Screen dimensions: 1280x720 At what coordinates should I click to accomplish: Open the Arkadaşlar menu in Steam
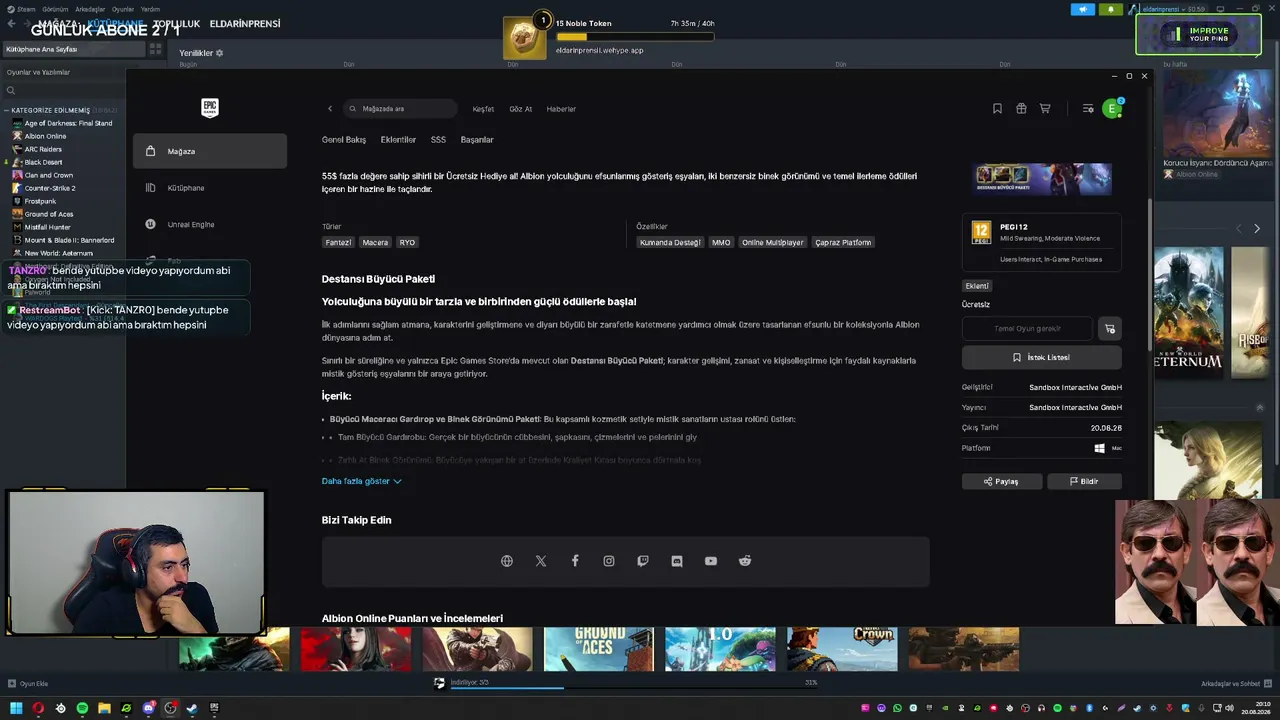pos(90,9)
